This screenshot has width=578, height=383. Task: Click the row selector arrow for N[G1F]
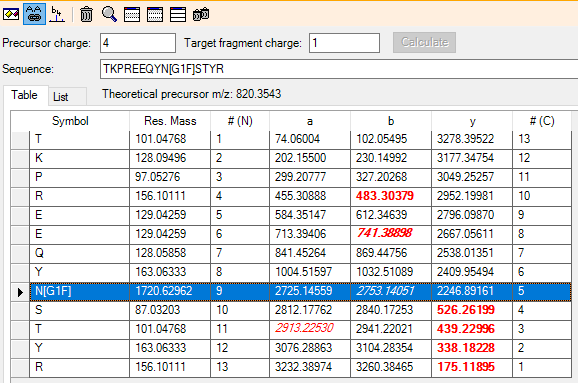(x=20, y=292)
